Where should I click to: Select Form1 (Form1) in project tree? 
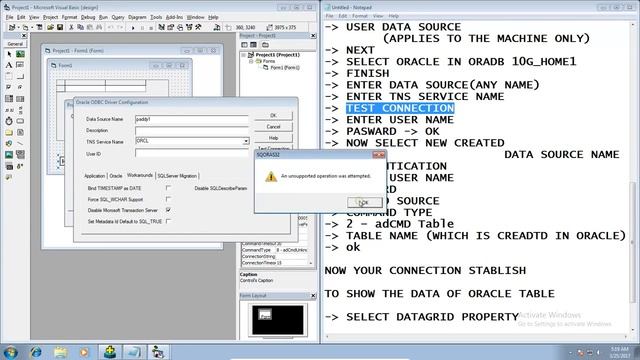pos(285,67)
